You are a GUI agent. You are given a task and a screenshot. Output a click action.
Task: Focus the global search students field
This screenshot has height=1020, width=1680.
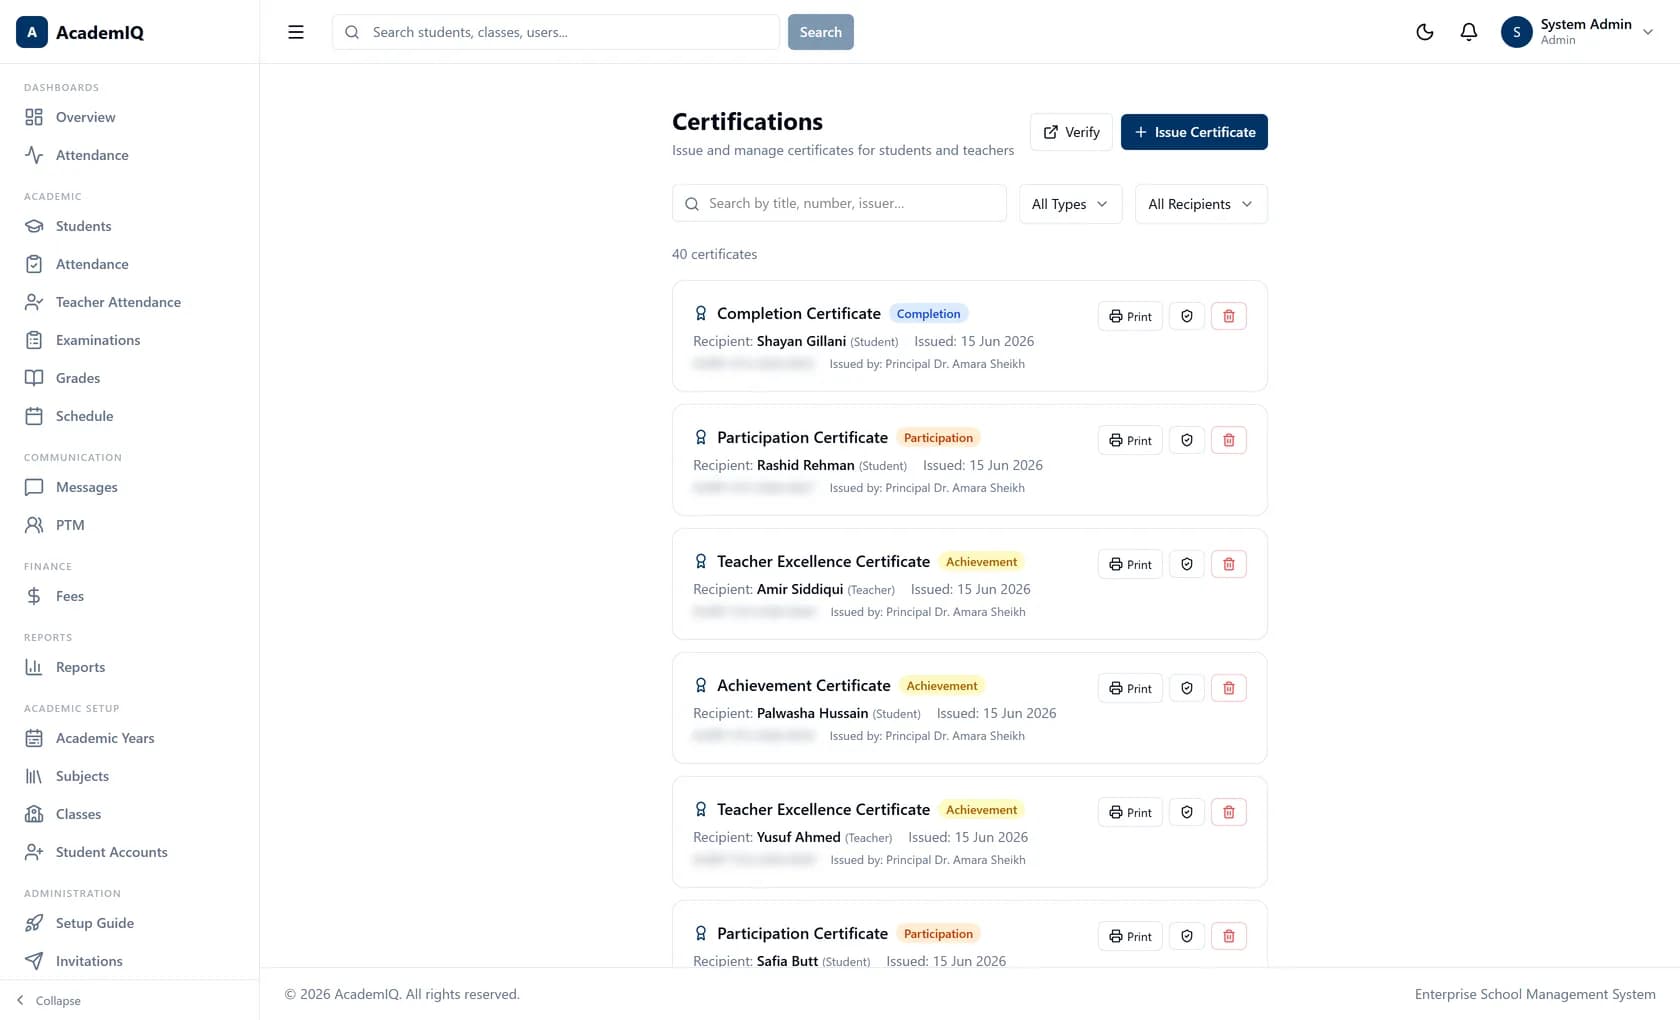[556, 32]
